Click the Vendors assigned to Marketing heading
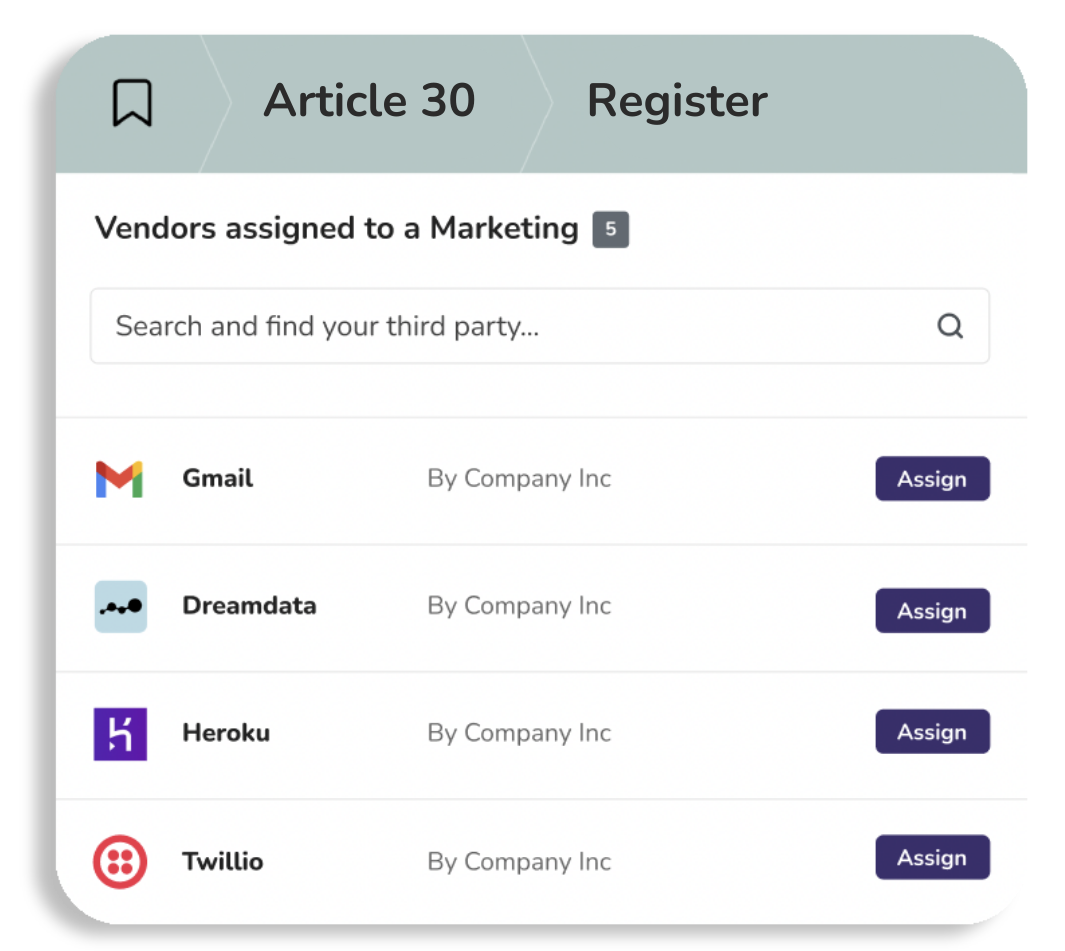The width and height of the screenshot is (1065, 951). 336,228
